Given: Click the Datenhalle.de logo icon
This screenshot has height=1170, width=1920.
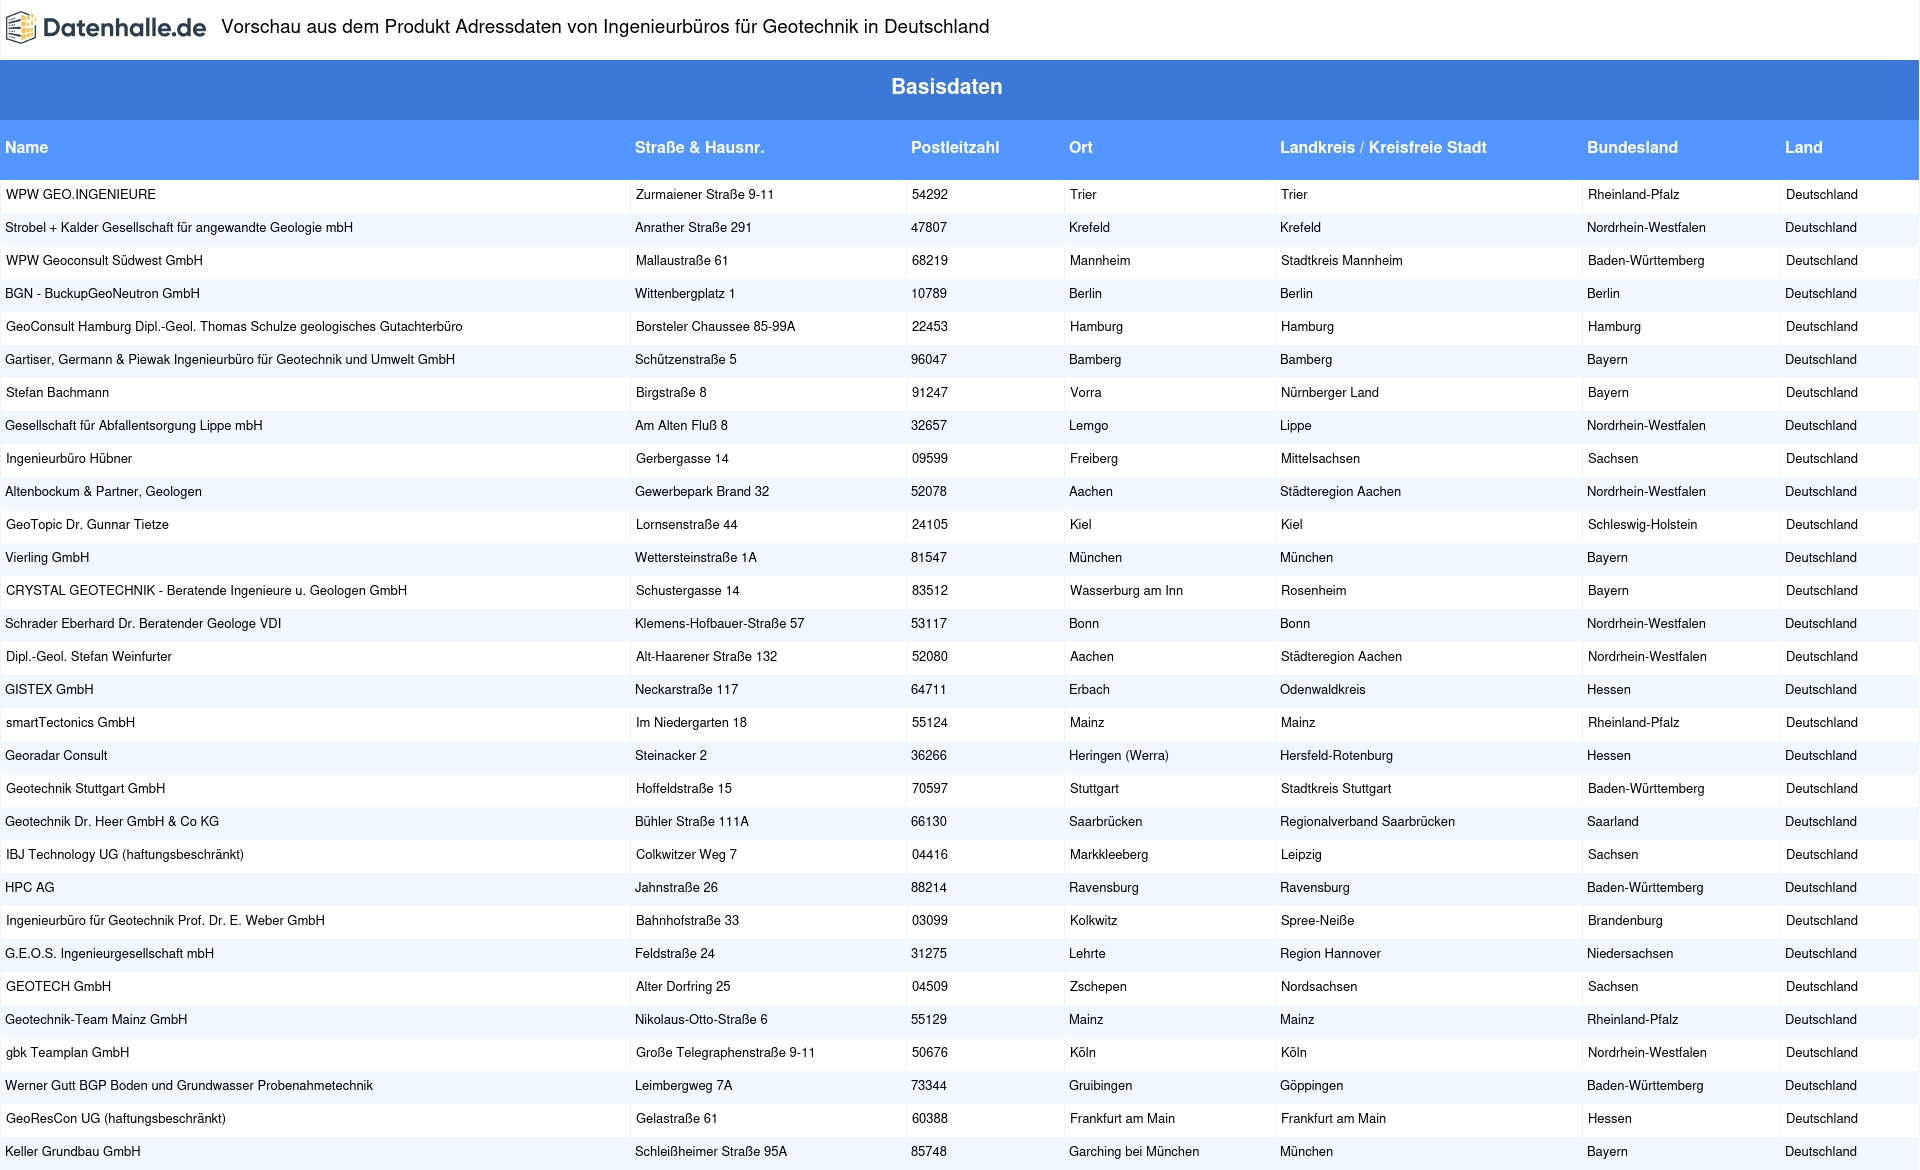Looking at the screenshot, I should [21, 28].
